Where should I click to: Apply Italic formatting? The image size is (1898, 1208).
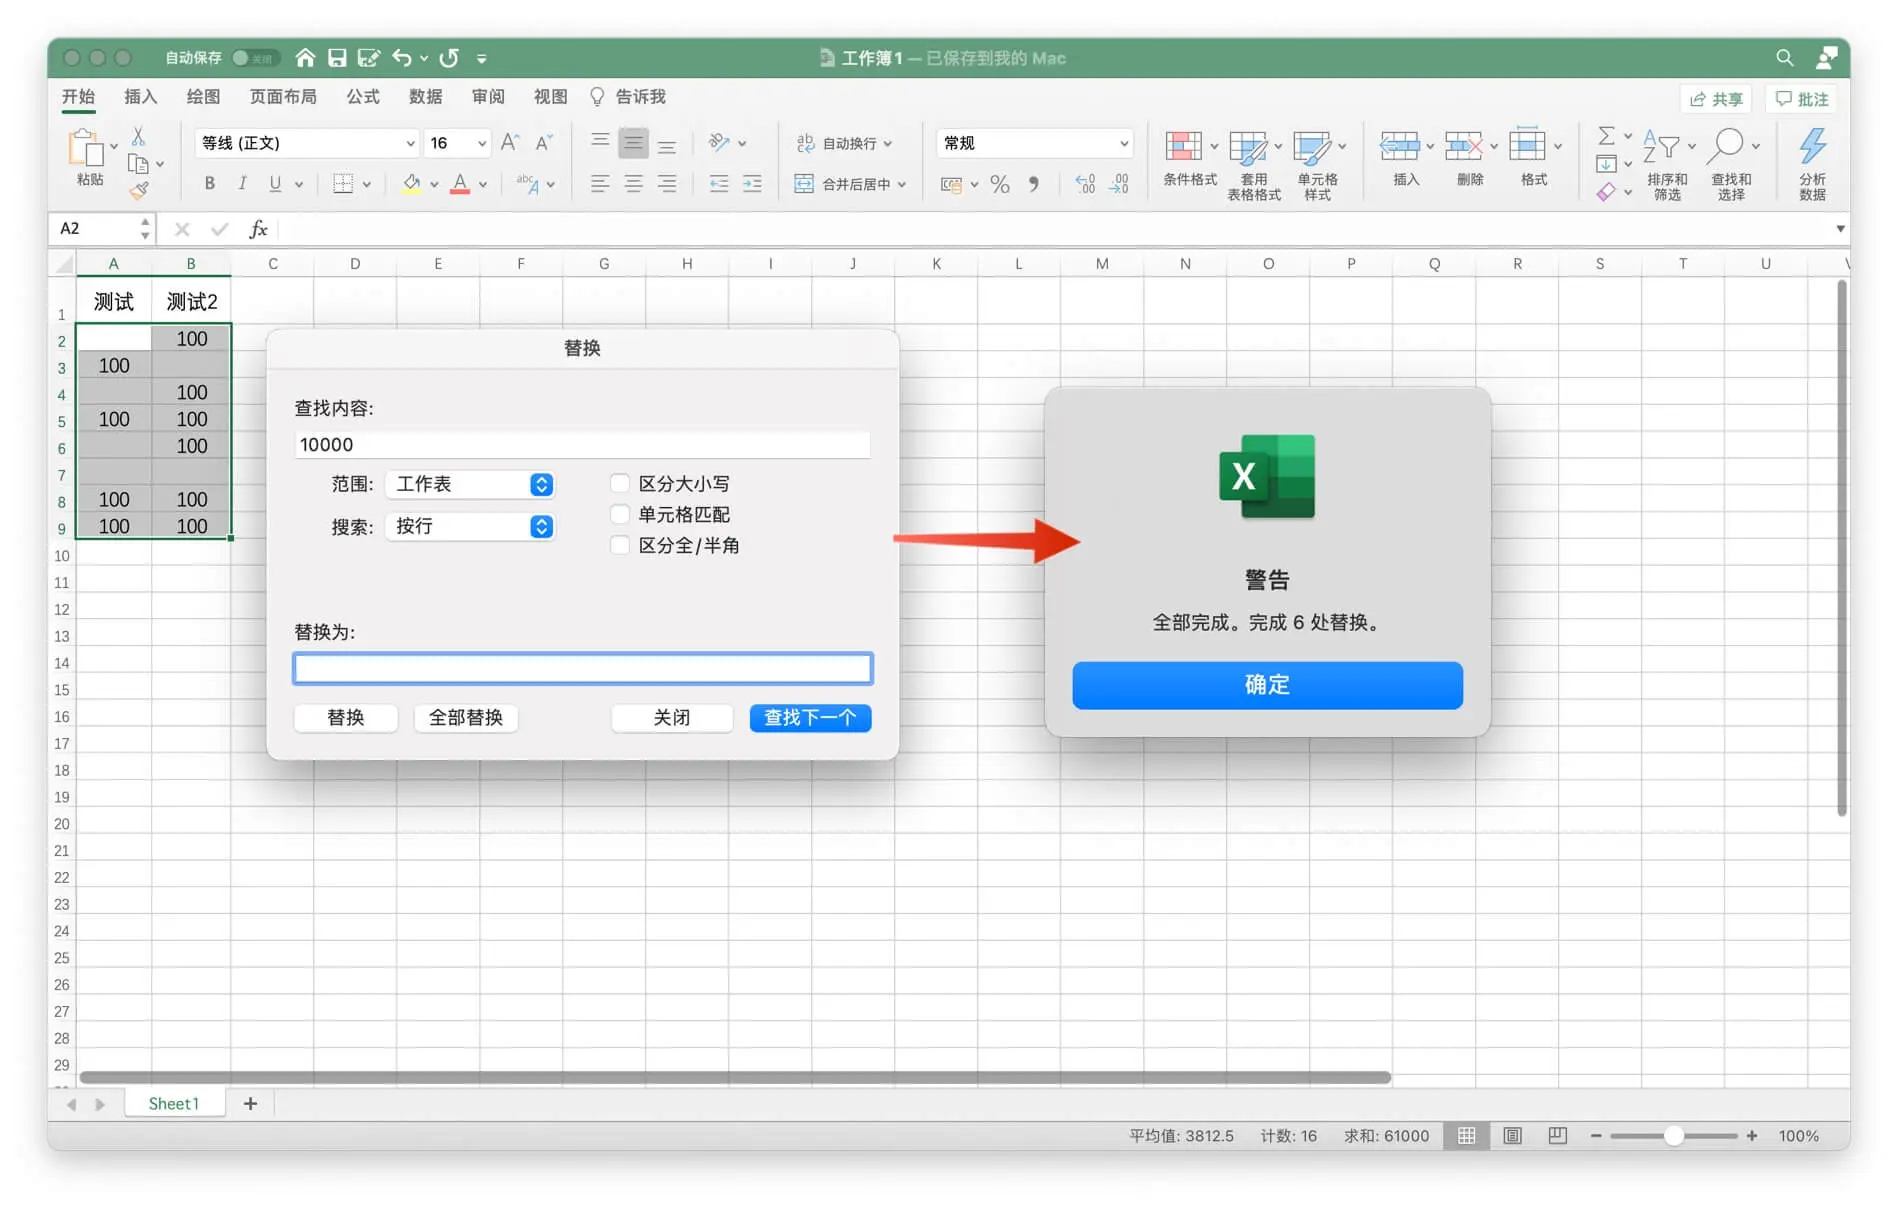[242, 183]
